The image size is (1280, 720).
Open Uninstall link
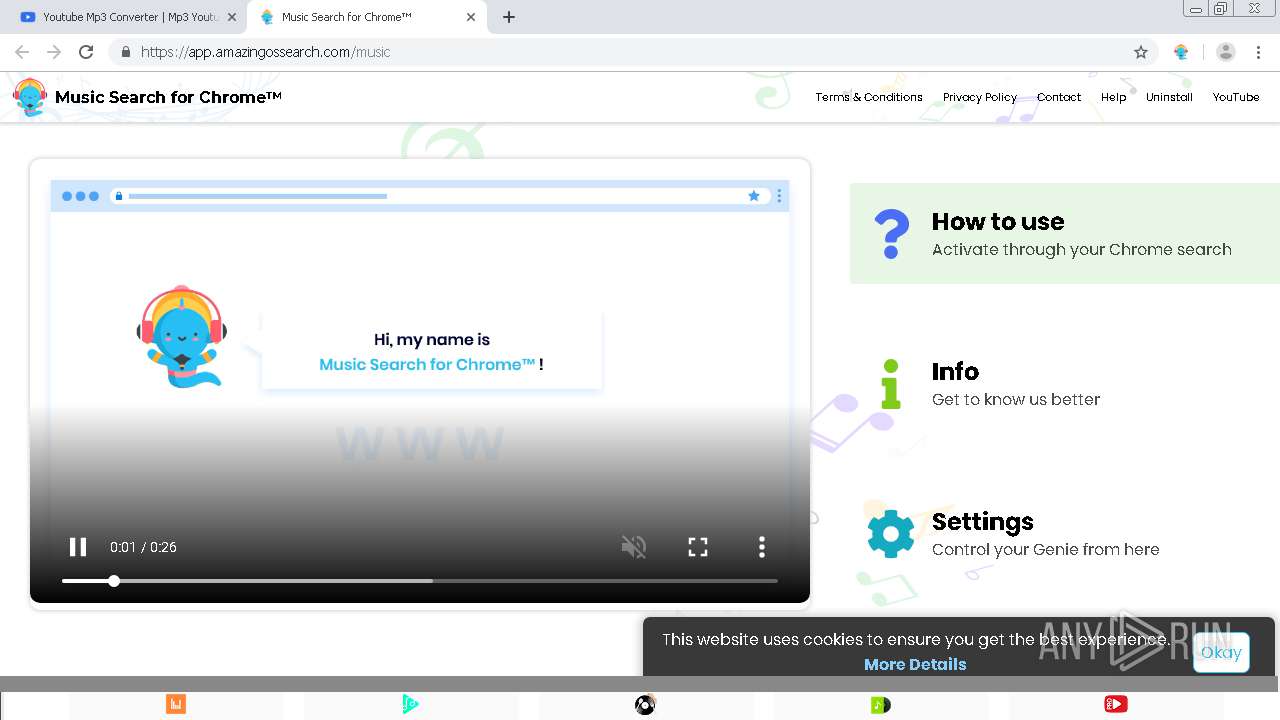click(1169, 97)
